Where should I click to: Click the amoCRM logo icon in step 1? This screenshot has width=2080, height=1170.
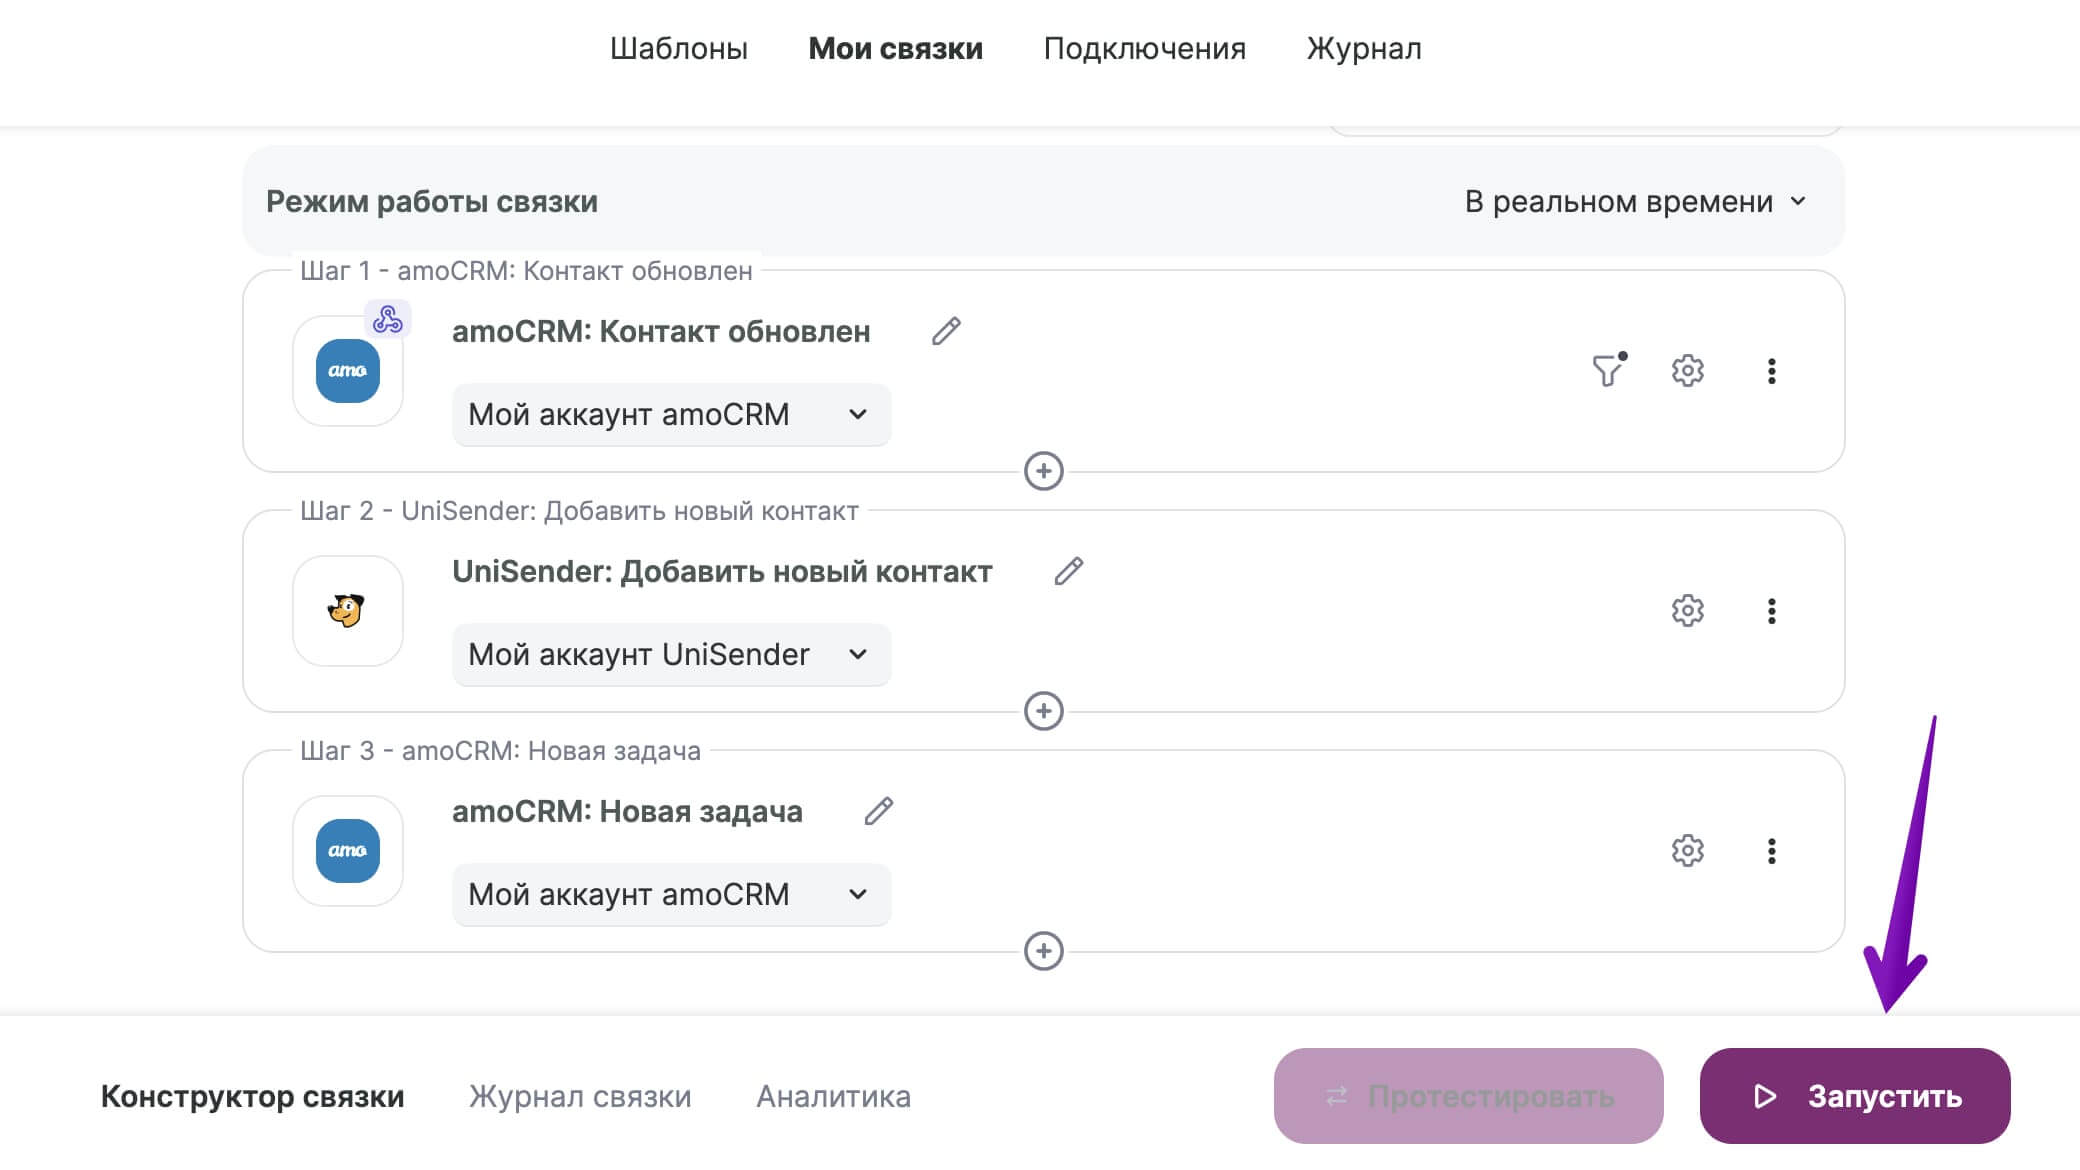pos(348,371)
